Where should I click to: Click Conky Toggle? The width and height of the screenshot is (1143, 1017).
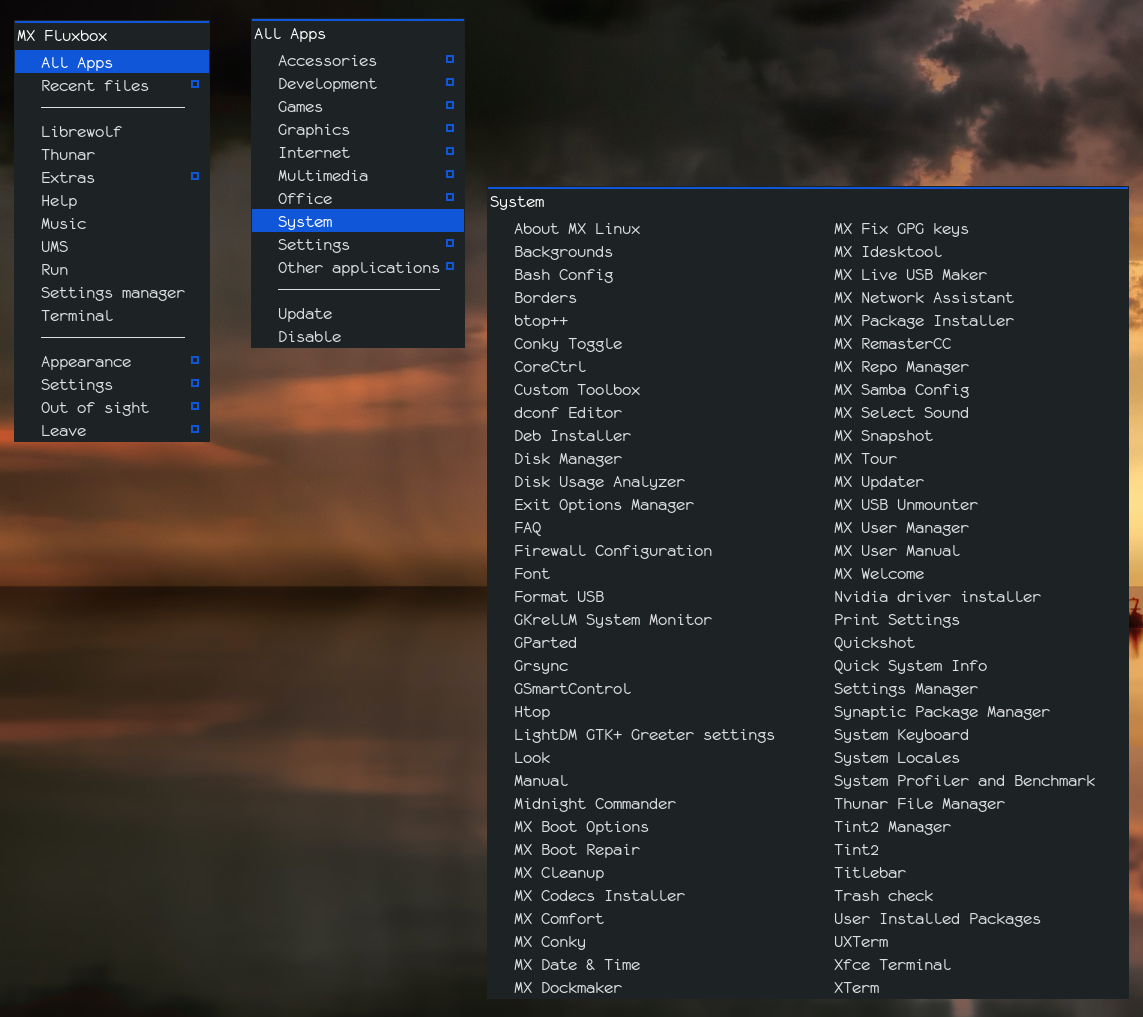pyautogui.click(x=568, y=343)
